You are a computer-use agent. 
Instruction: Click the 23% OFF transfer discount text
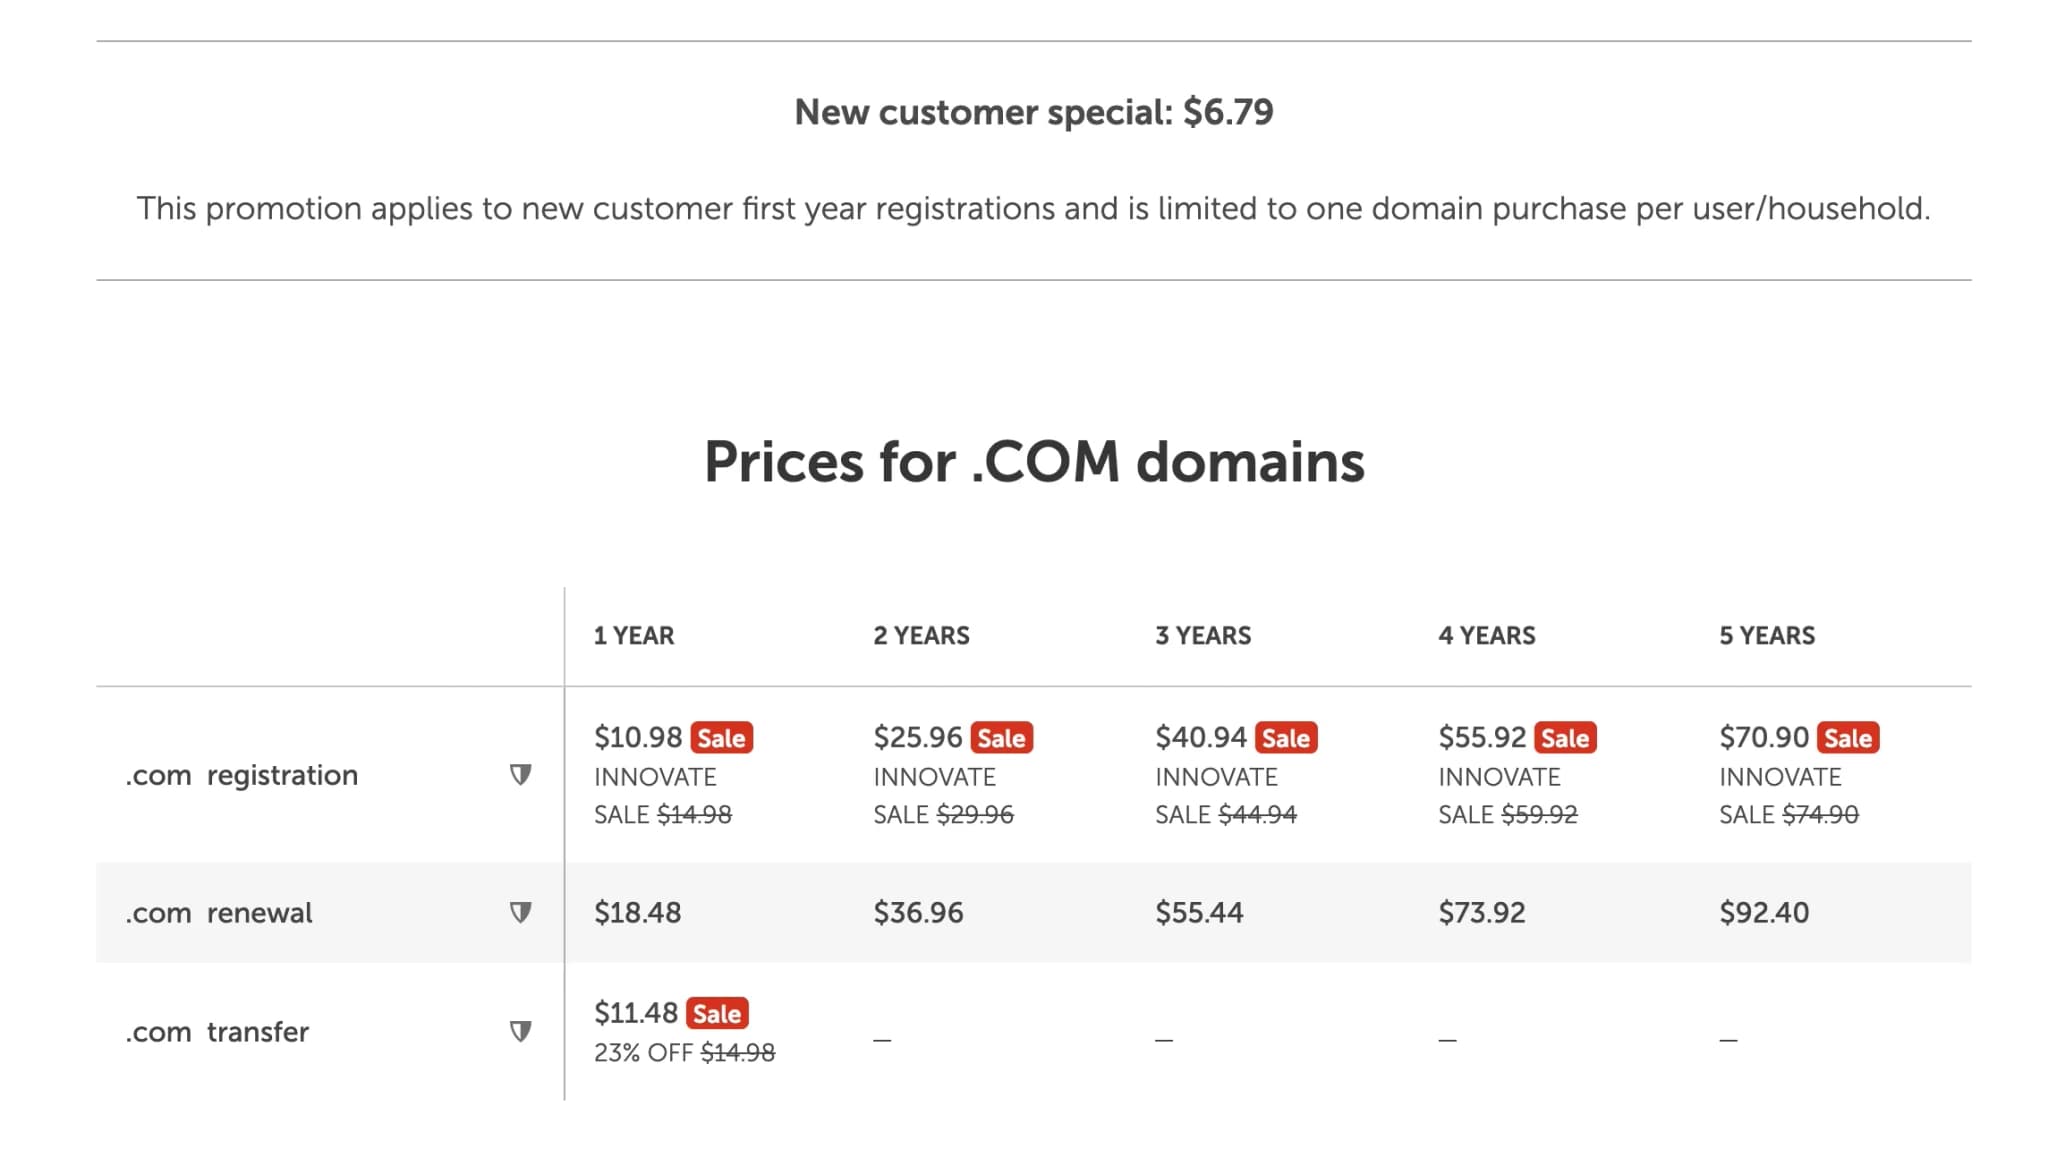643,1053
